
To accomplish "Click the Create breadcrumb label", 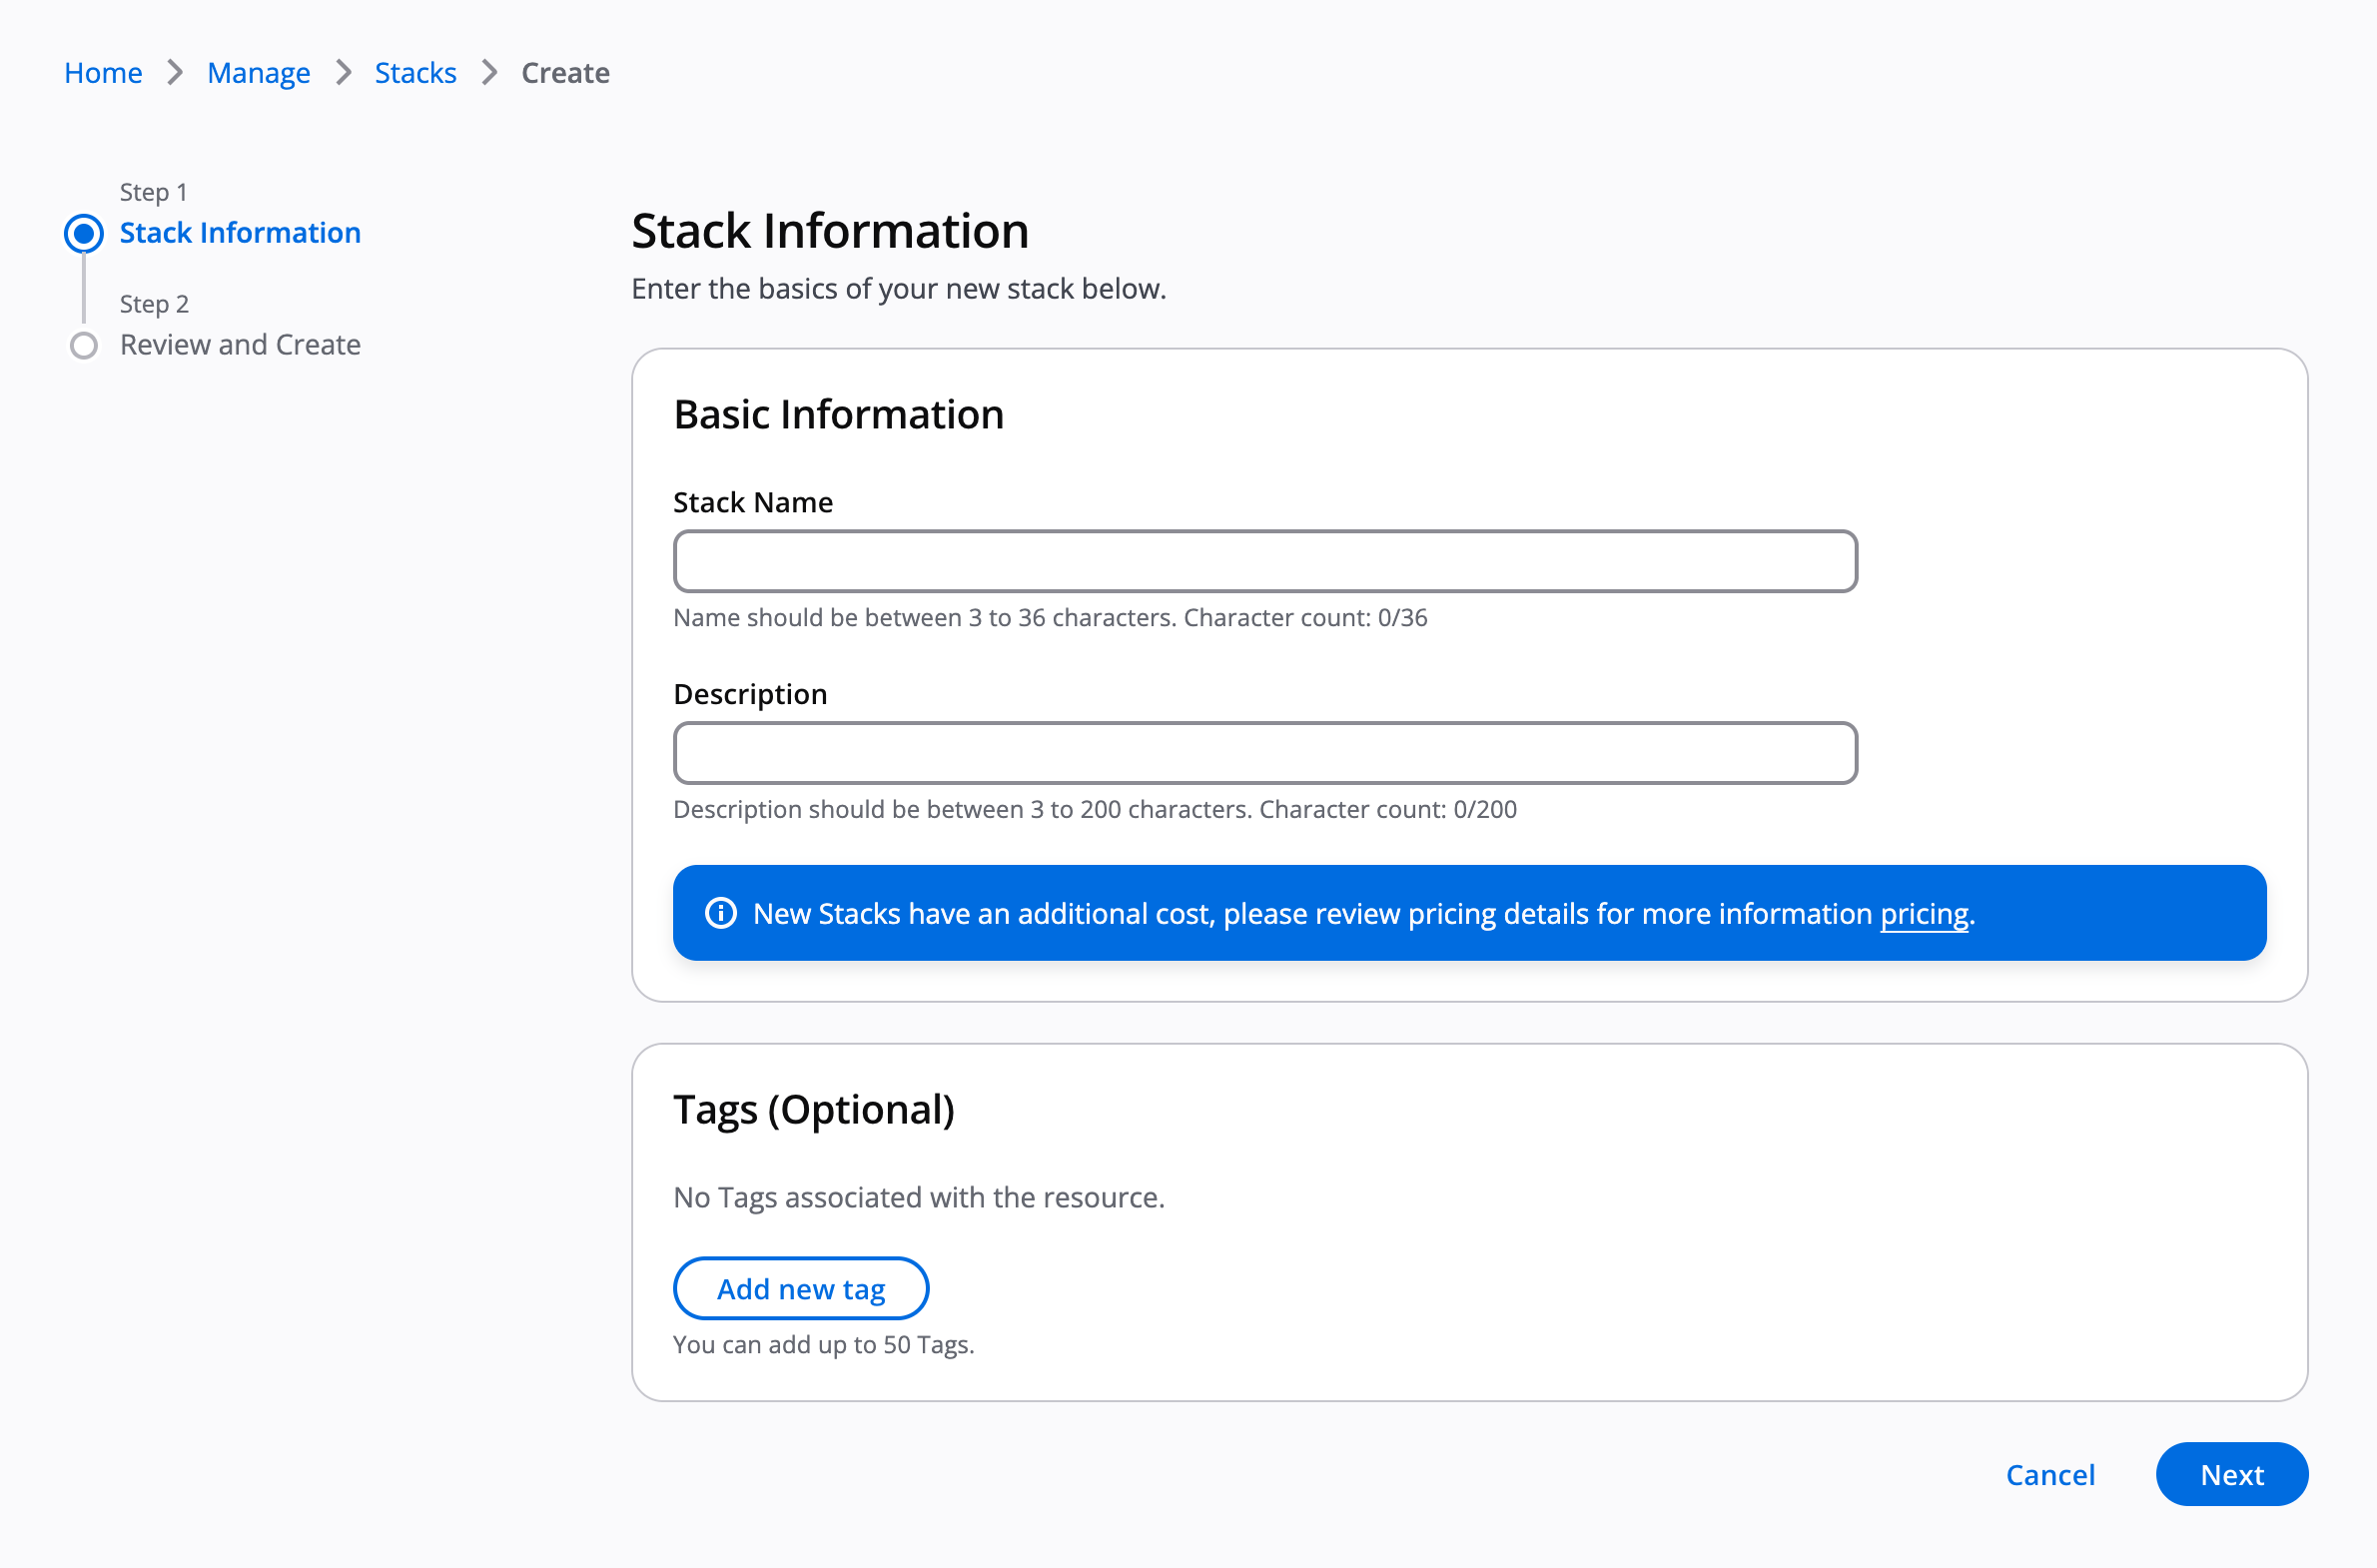I will click(565, 72).
